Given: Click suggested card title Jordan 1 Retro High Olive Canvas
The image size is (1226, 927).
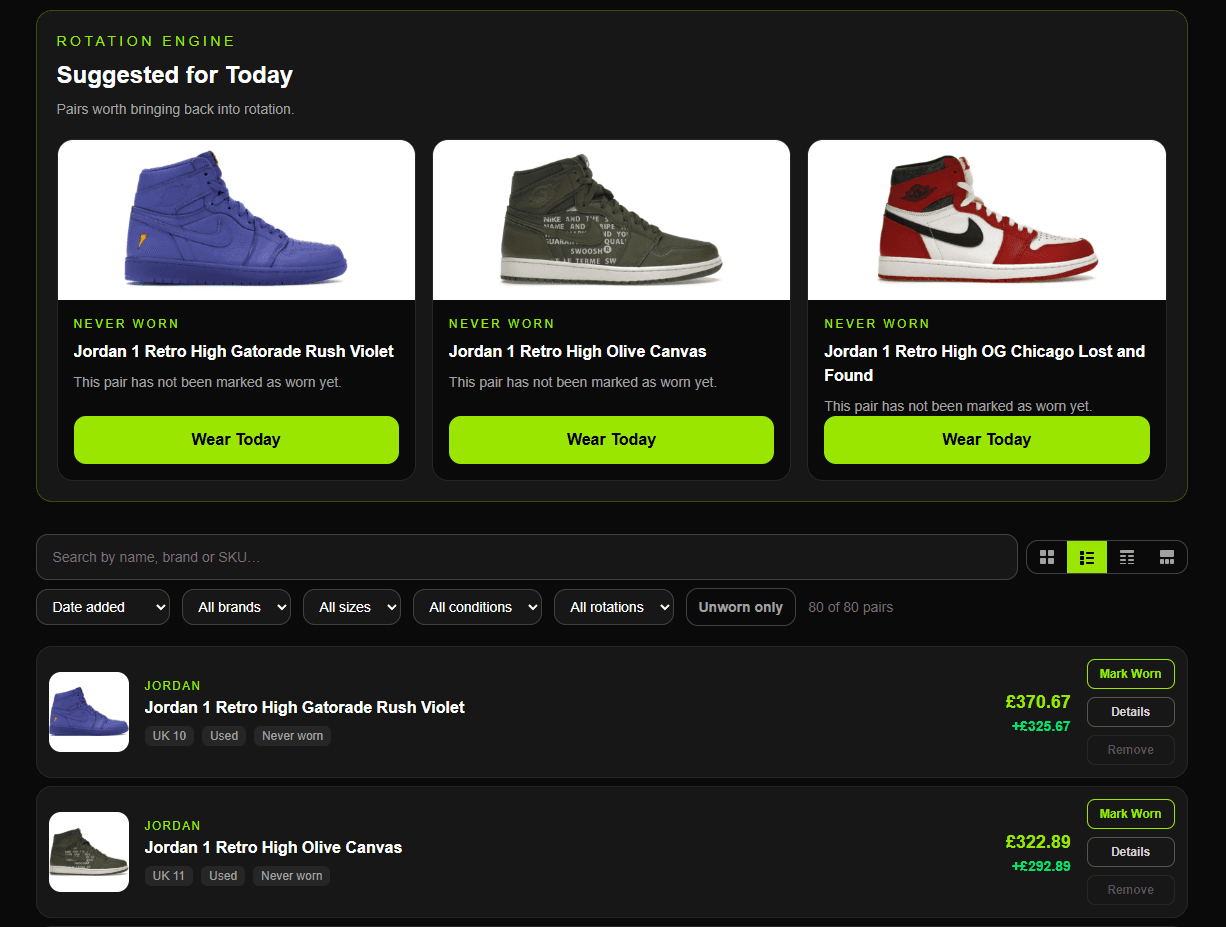Looking at the screenshot, I should coord(578,352).
